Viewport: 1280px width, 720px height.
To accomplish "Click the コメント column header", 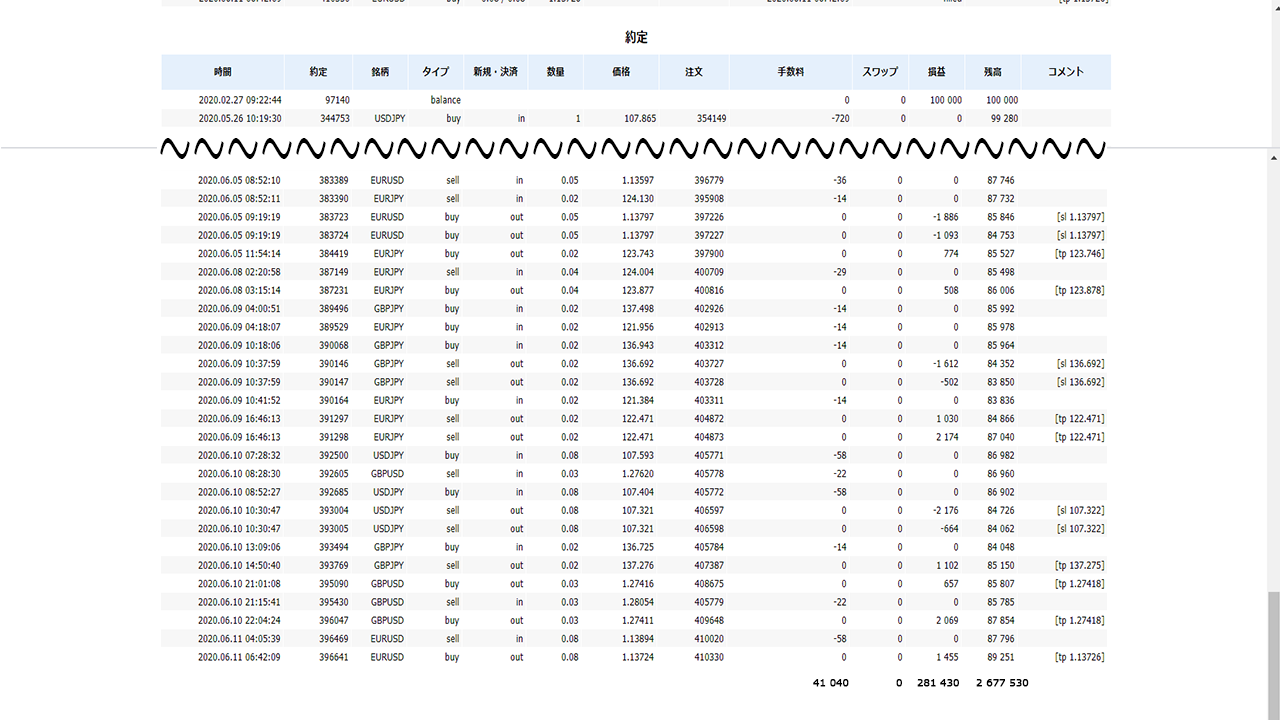I will 1066,72.
